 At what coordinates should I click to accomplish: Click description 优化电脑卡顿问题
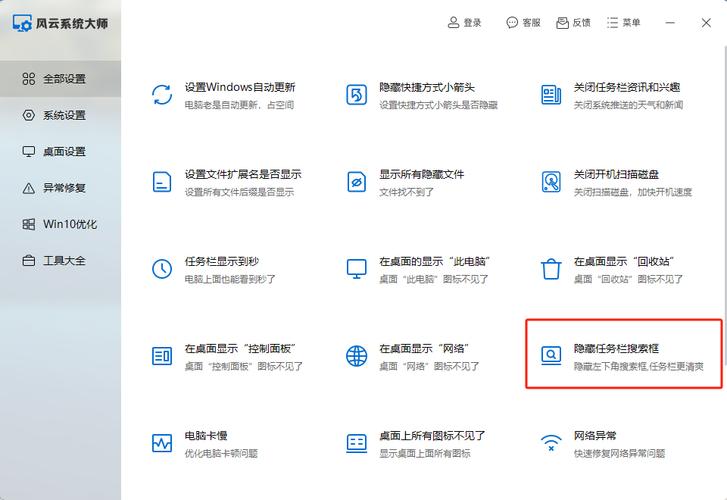tap(221, 454)
